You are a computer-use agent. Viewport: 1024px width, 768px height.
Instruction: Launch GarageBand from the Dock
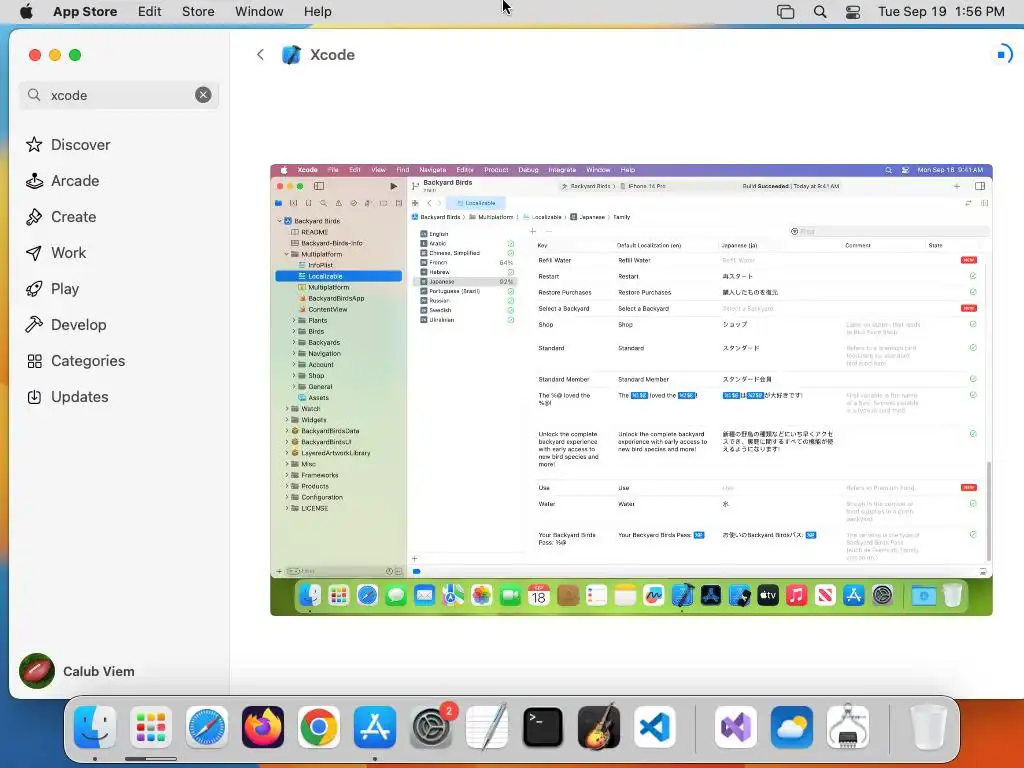coord(599,727)
